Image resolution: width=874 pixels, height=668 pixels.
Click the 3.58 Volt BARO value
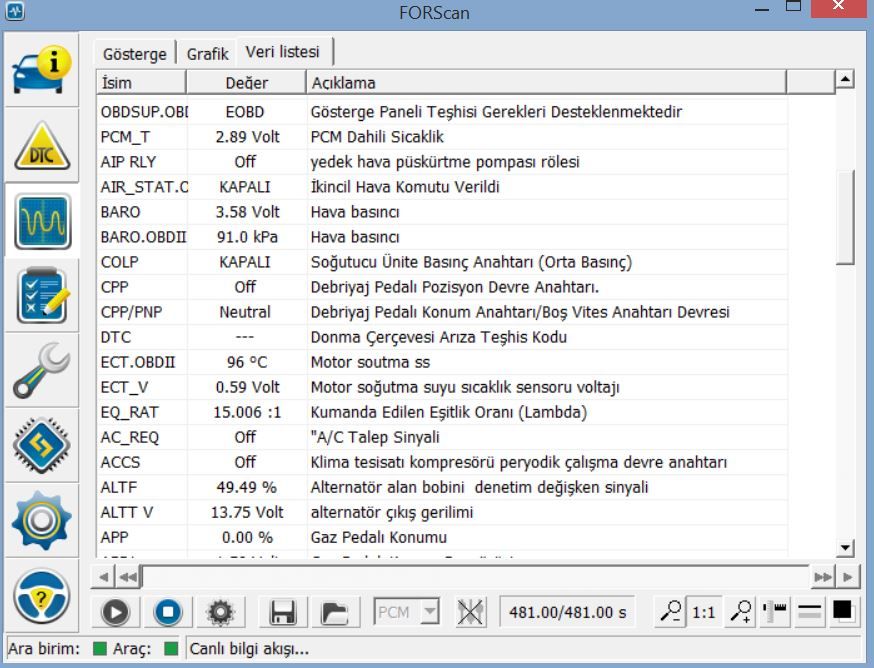coord(247,212)
